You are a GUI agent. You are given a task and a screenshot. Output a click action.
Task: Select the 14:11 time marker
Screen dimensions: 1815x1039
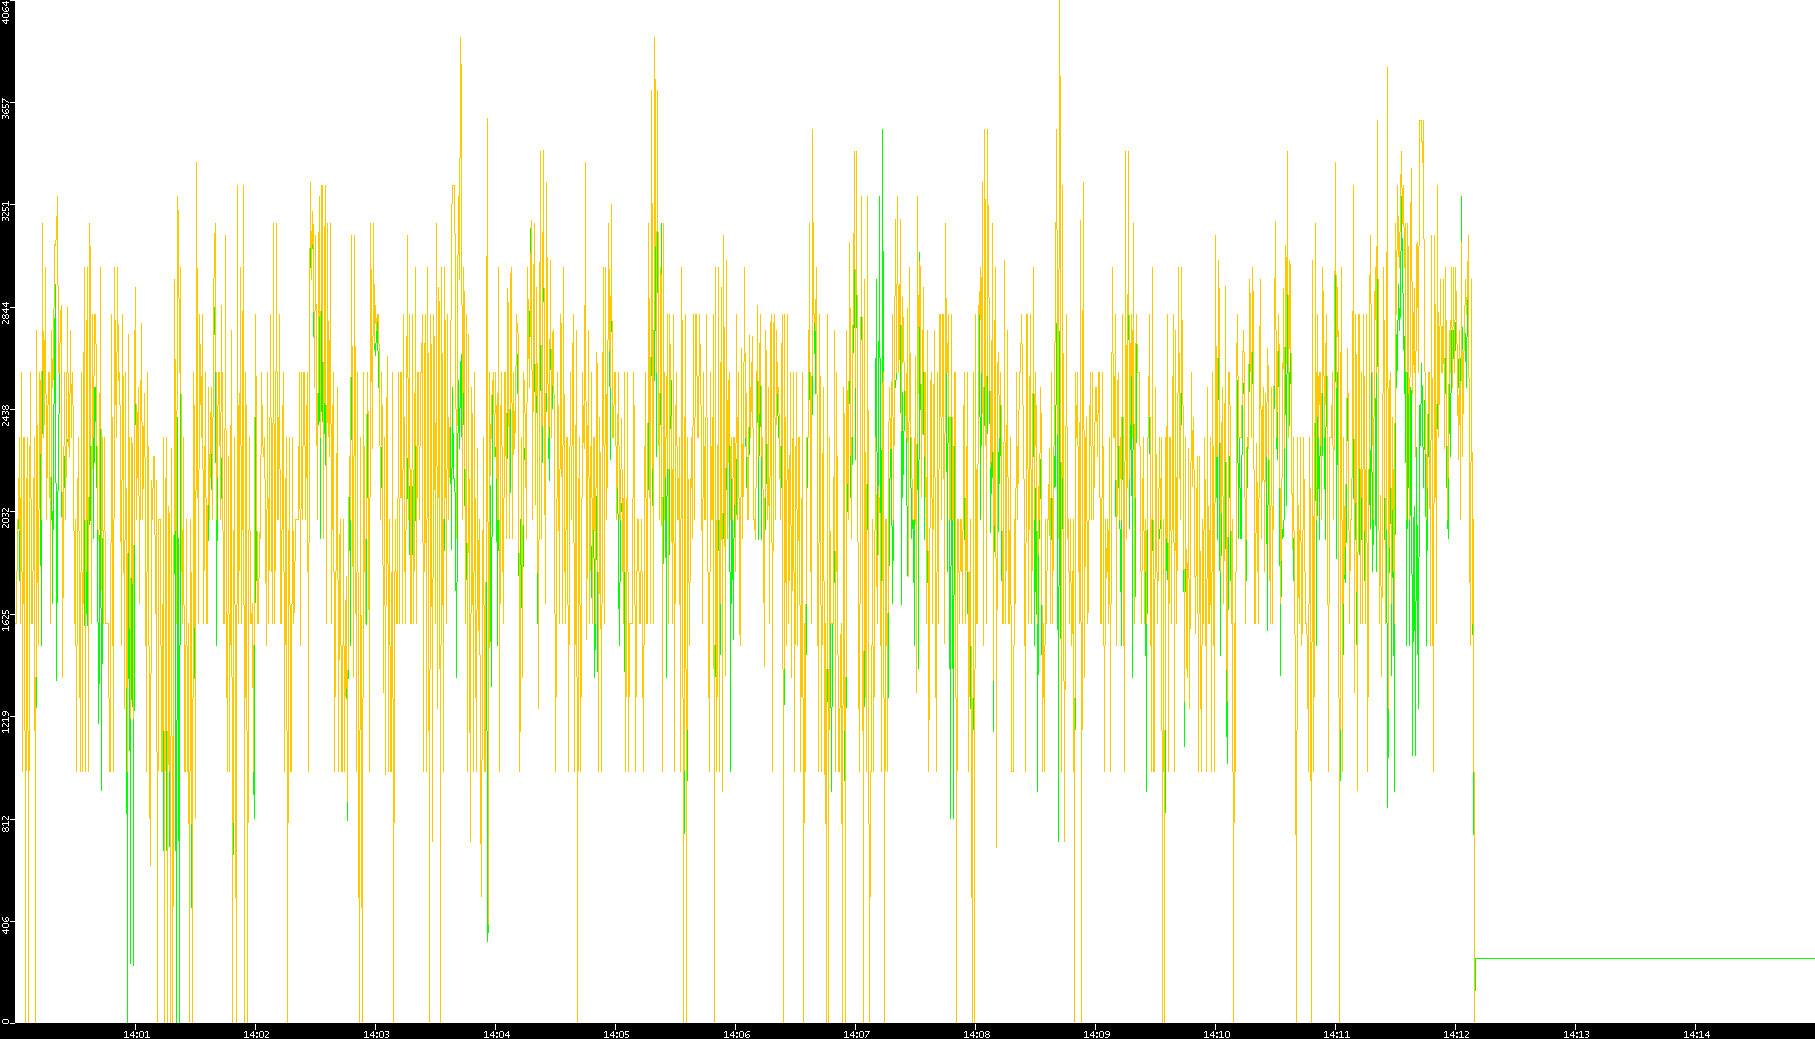(1336, 1033)
